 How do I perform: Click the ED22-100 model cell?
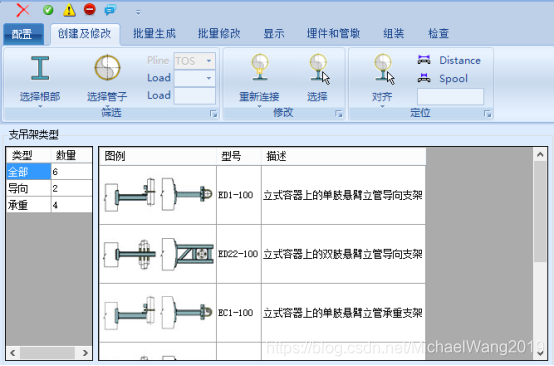(x=238, y=254)
